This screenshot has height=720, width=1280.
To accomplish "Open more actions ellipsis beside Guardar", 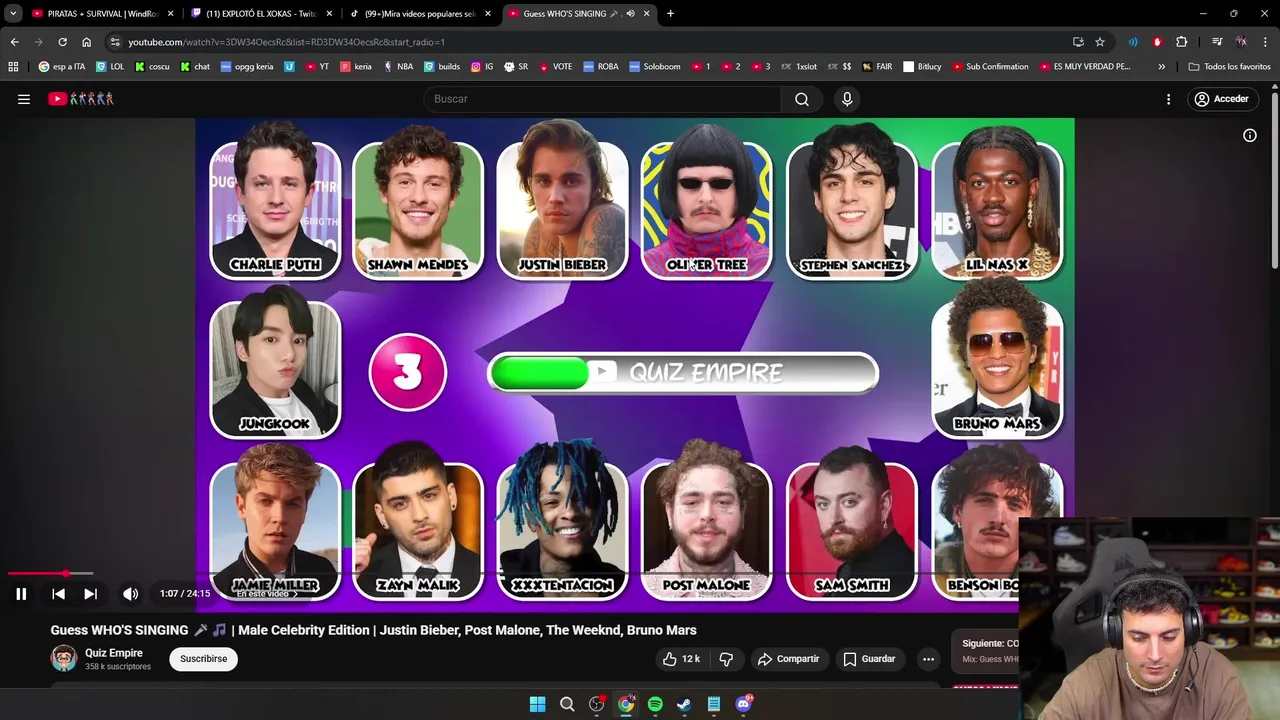I will tap(928, 659).
